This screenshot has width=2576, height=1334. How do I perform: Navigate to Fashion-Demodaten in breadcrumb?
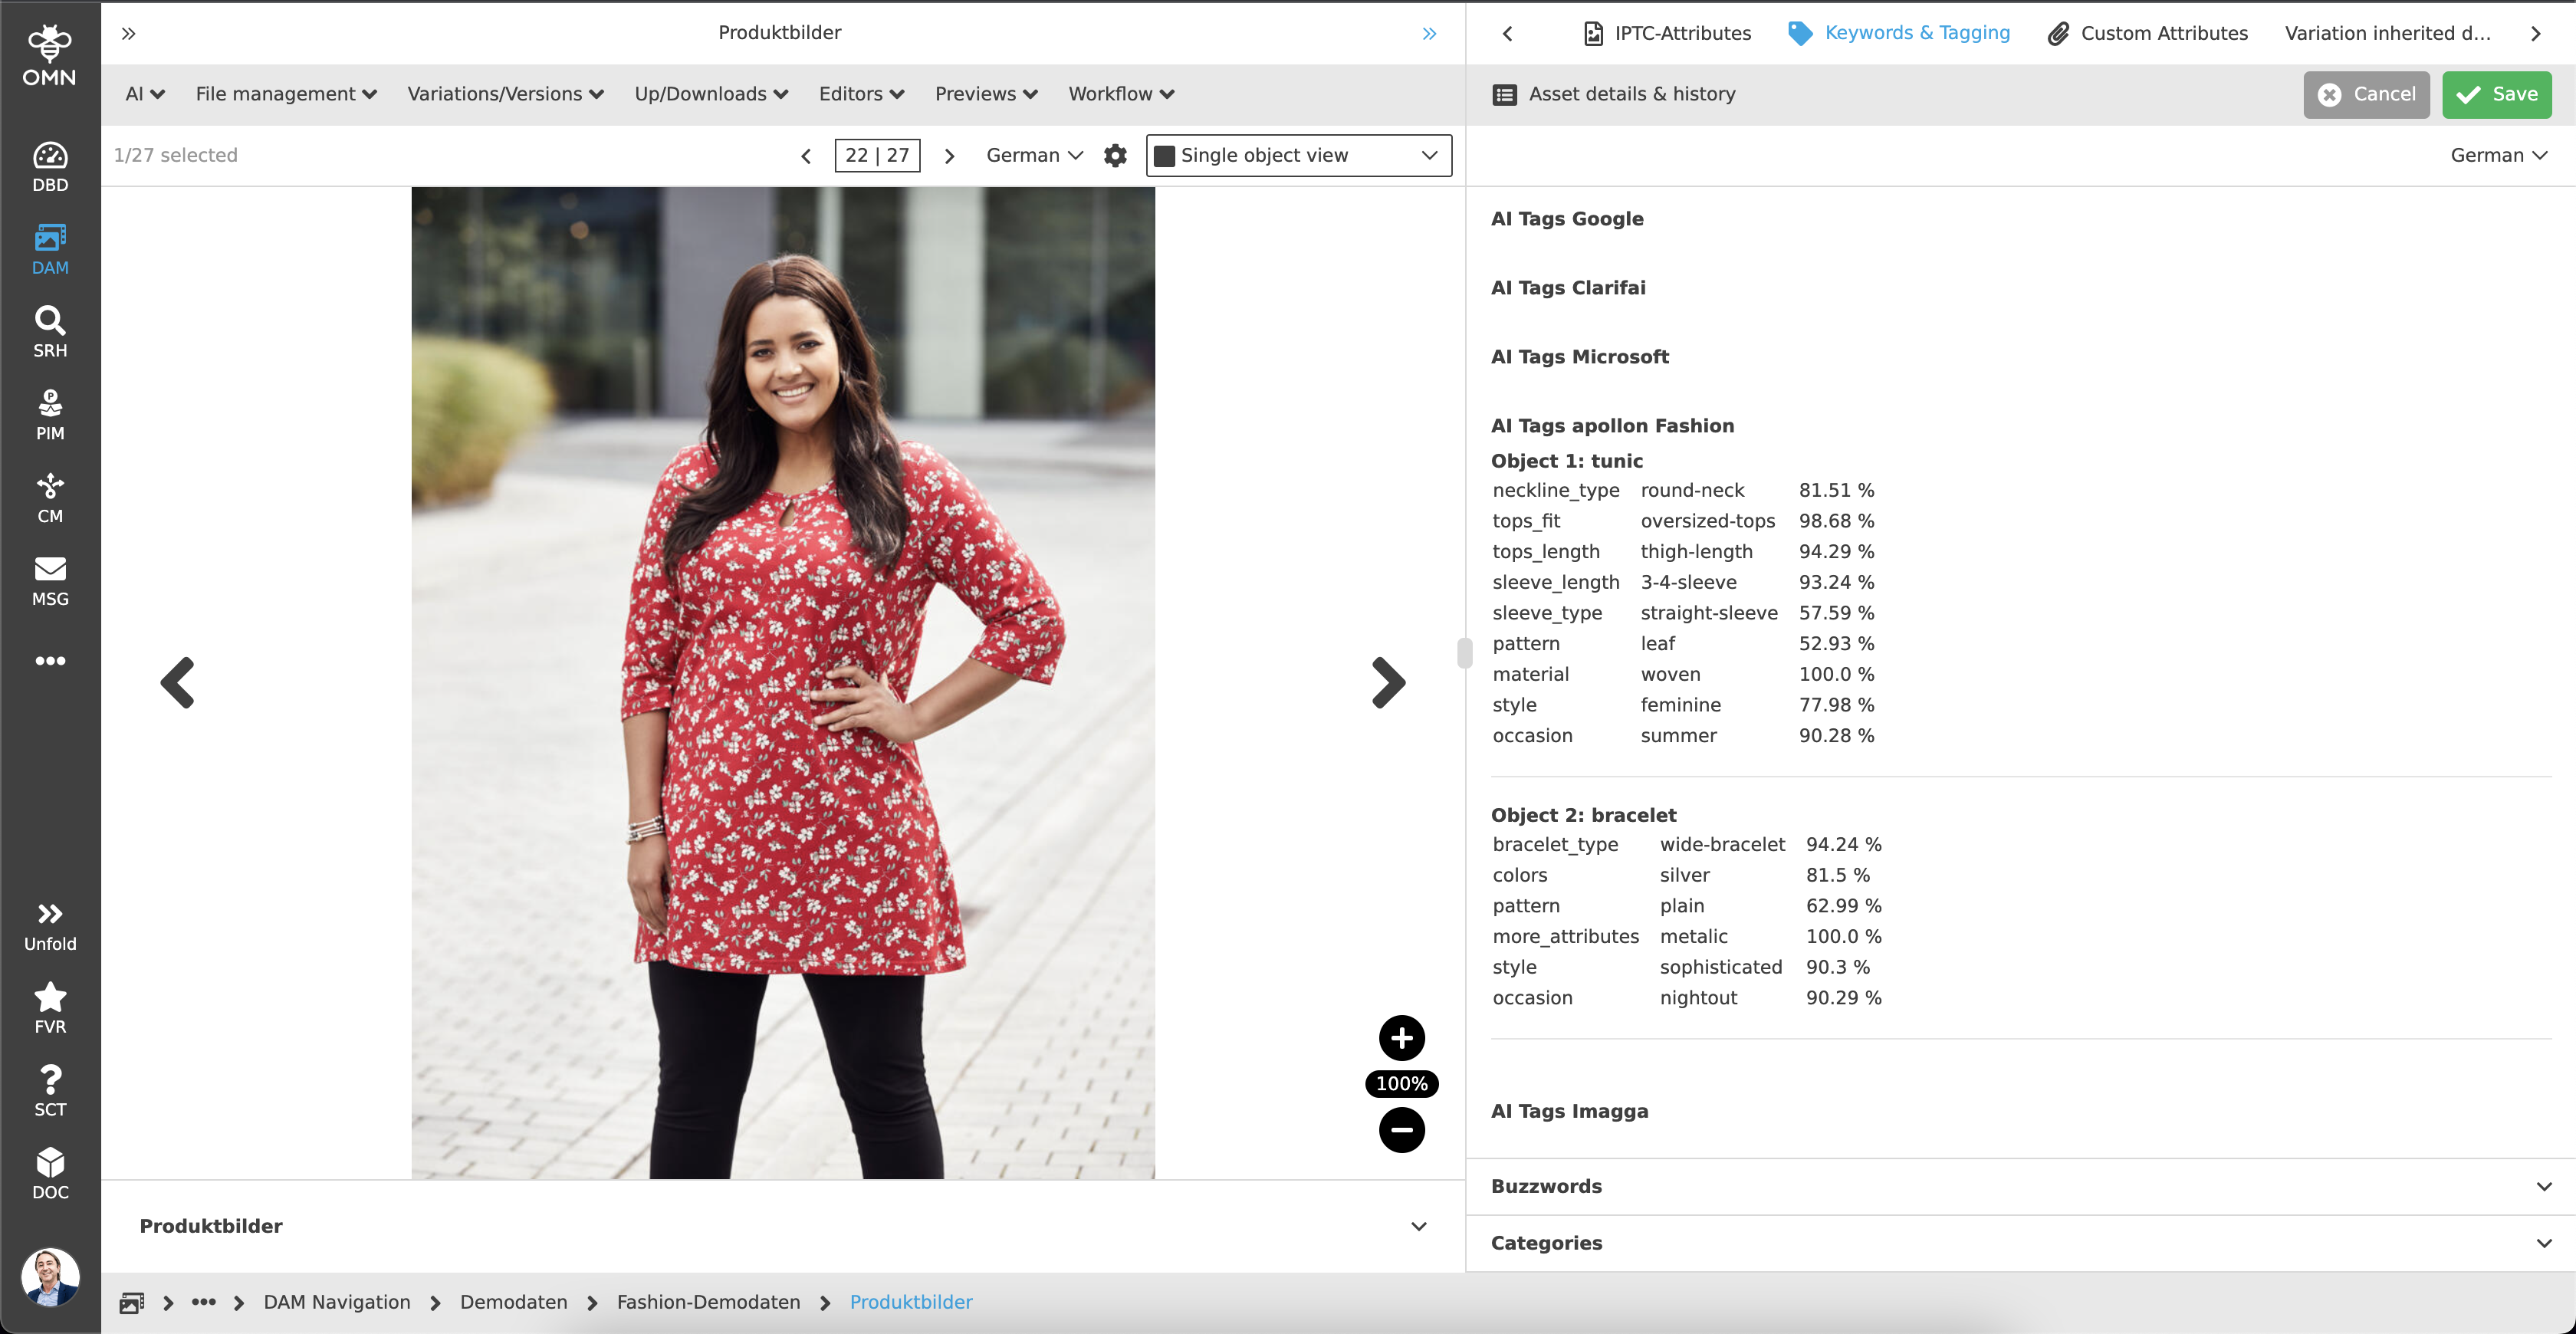(708, 1302)
